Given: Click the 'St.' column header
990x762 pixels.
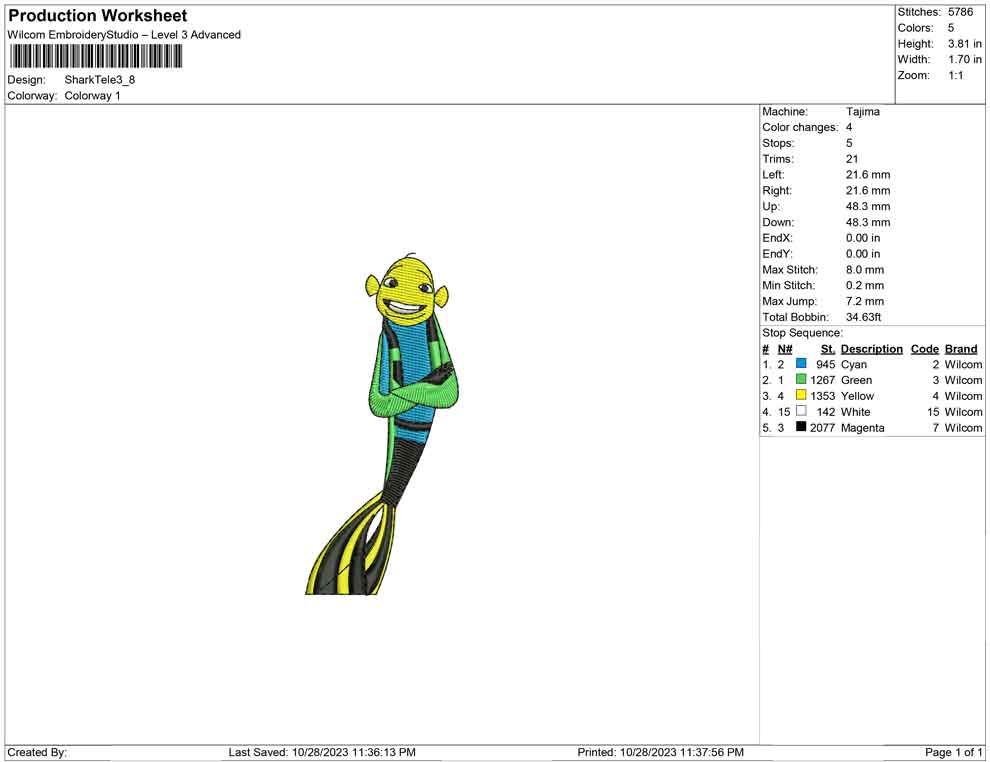Looking at the screenshot, I should pos(828,348).
